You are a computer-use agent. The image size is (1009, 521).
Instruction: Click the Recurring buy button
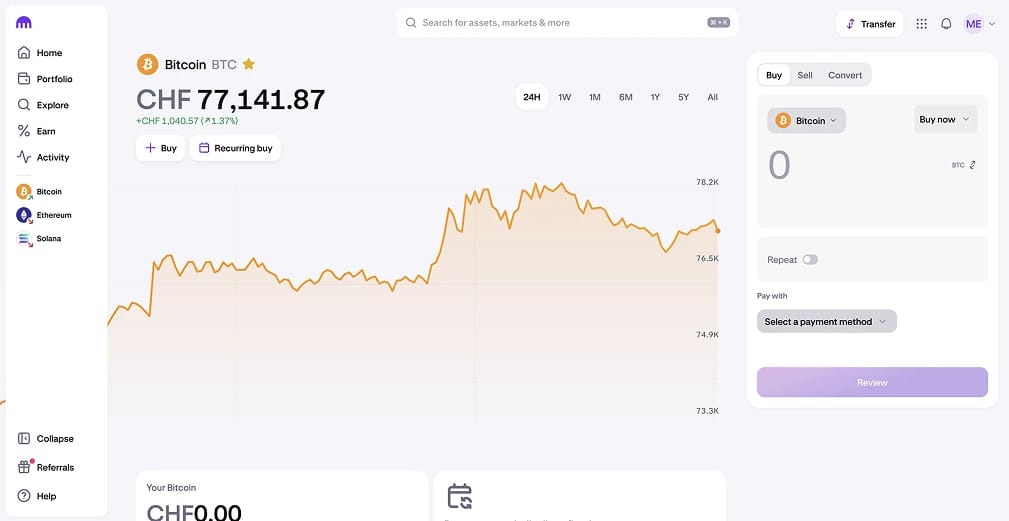[235, 148]
